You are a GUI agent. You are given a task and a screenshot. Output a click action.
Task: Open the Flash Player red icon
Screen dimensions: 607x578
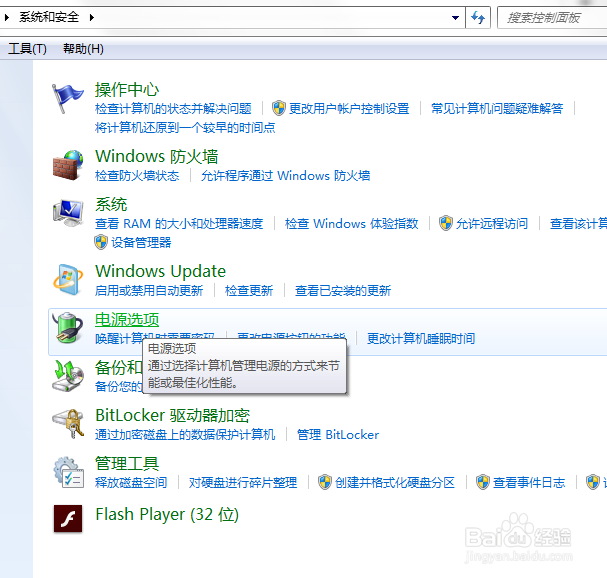68,519
